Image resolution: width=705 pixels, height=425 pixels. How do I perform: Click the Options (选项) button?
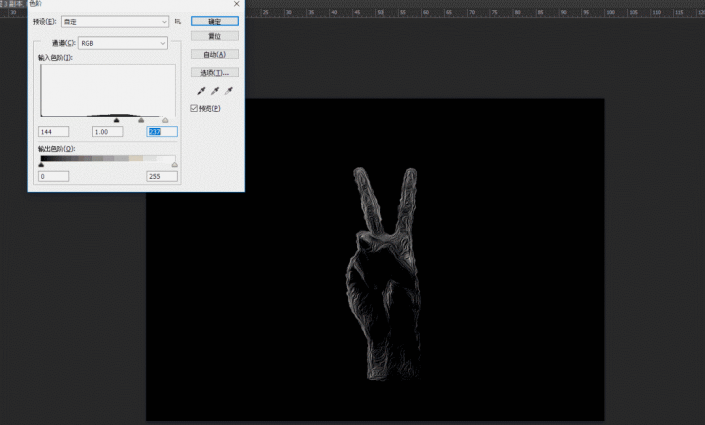[214, 72]
